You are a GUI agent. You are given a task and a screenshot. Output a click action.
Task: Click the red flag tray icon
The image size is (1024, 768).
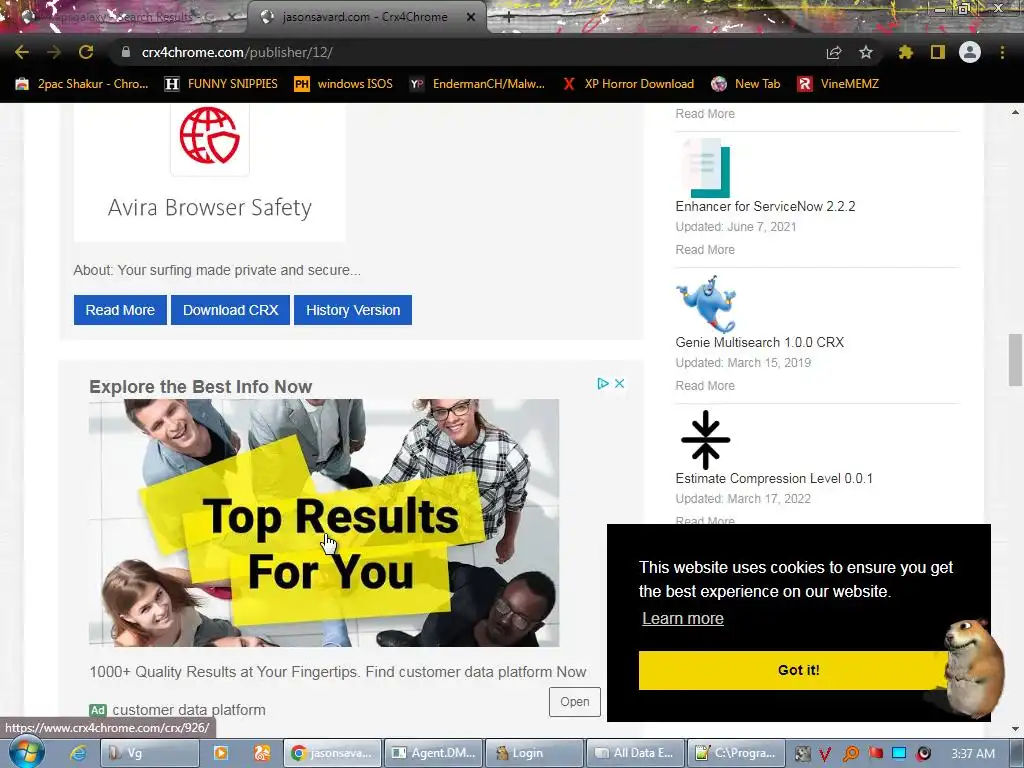pos(875,754)
